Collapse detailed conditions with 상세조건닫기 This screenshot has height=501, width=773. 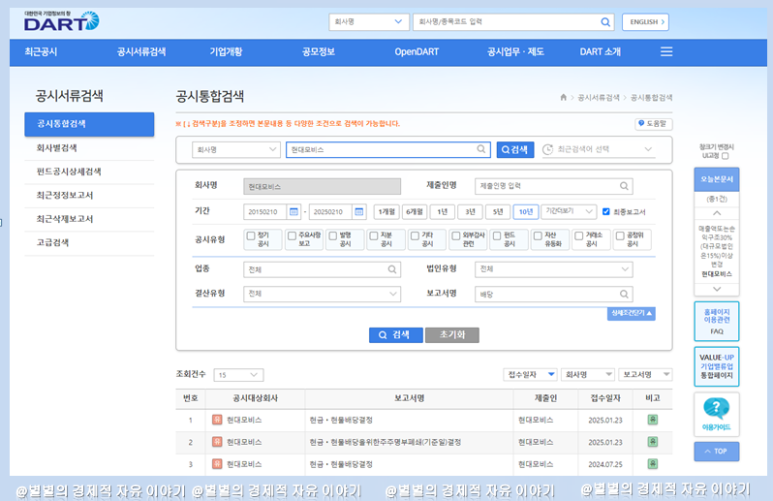631,314
